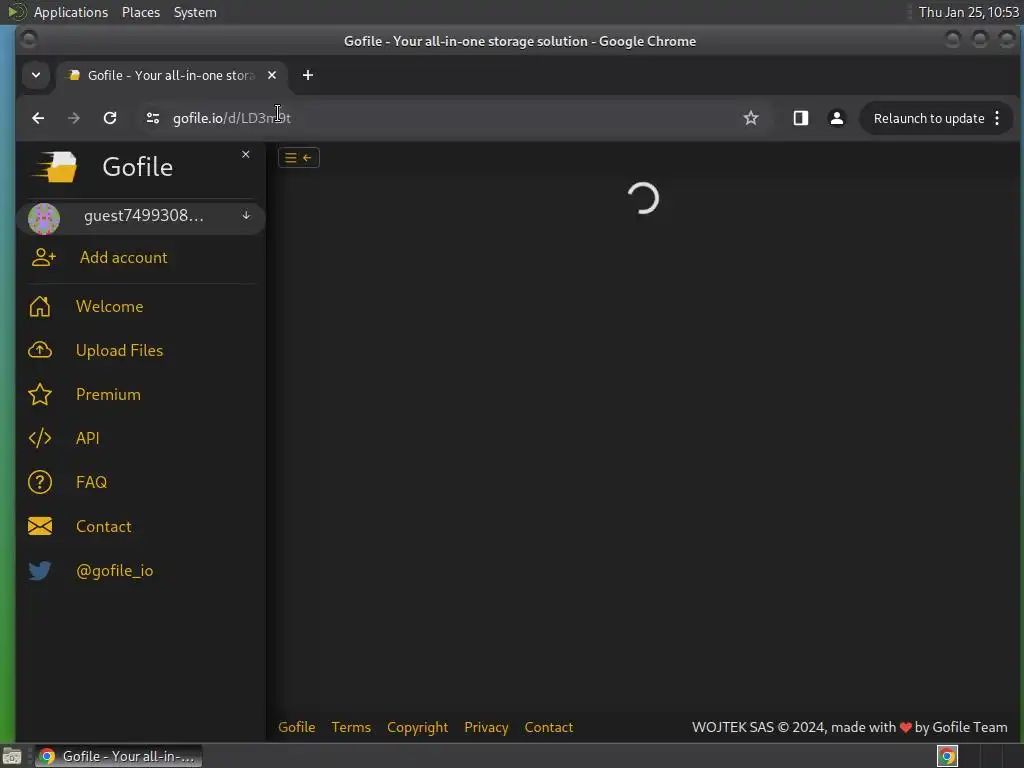The width and height of the screenshot is (1024, 768).
Task: Open the System menu
Action: tap(195, 12)
